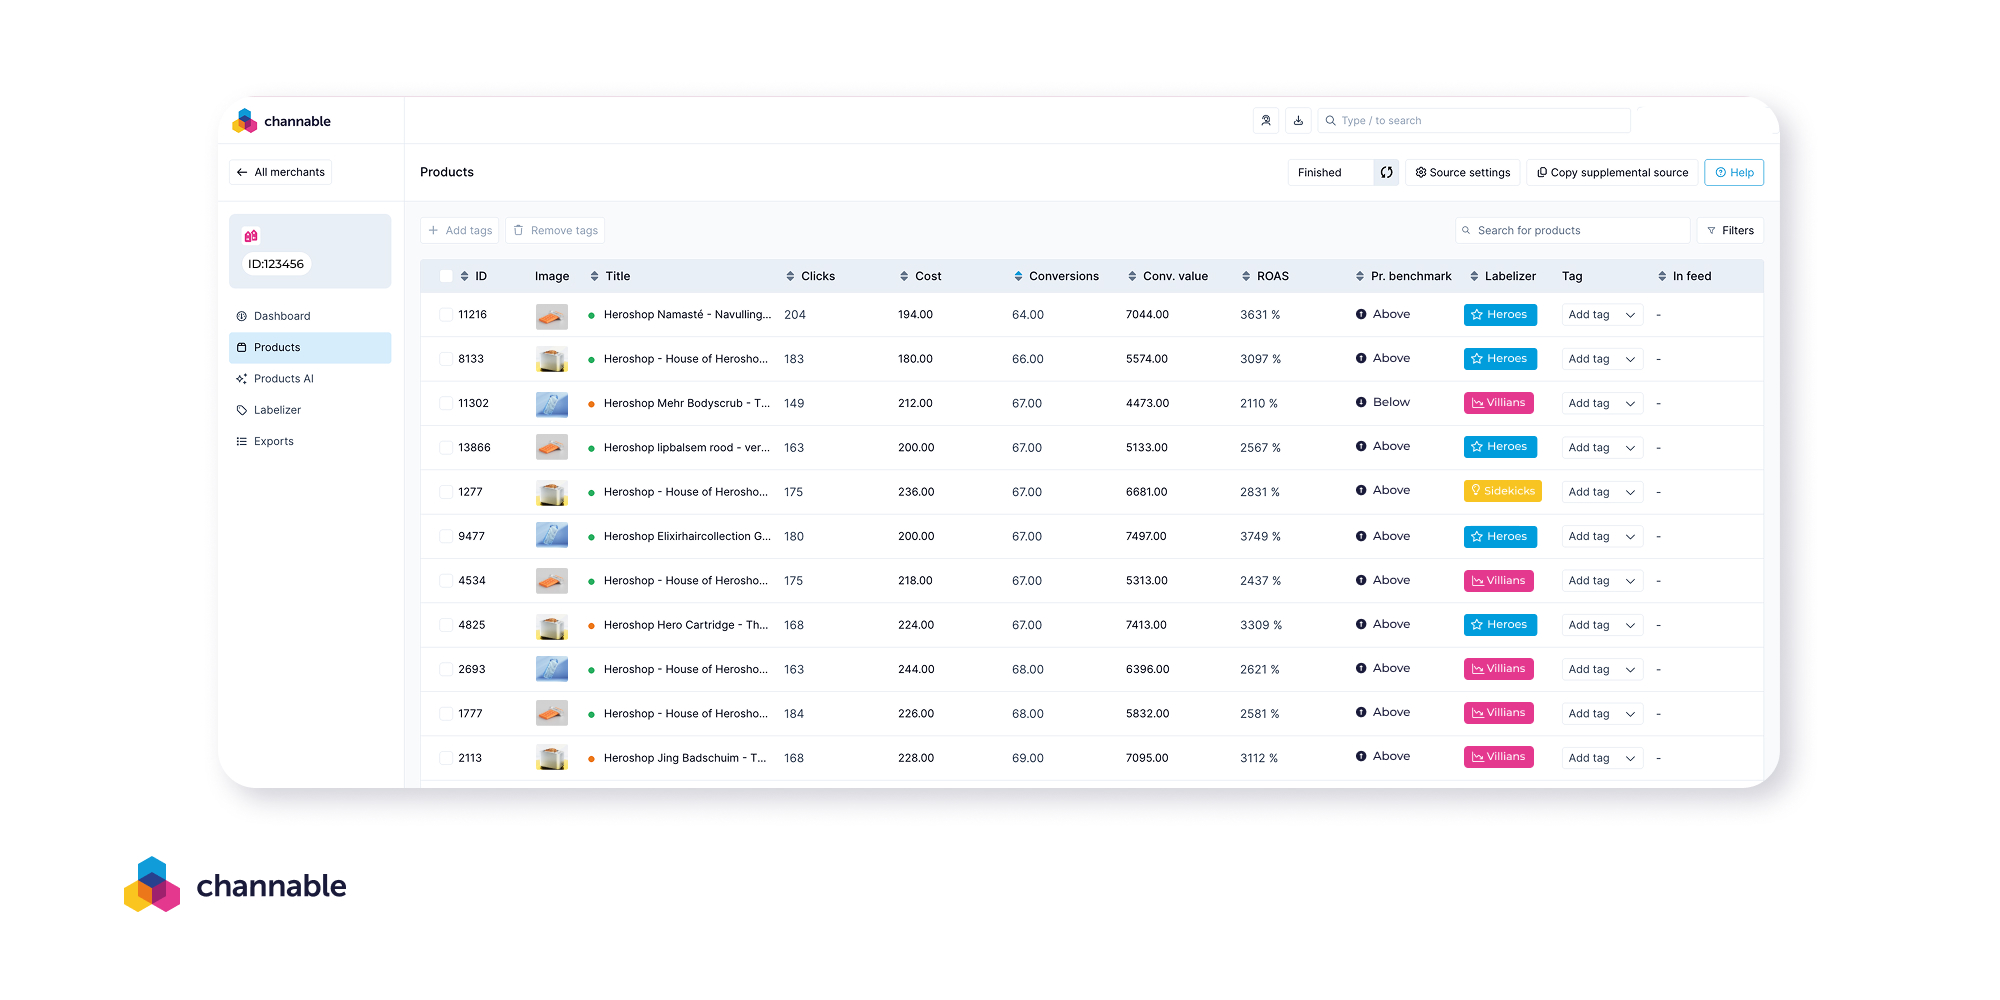Go back to All merchants
The height and width of the screenshot is (1000, 2000).
click(x=280, y=172)
